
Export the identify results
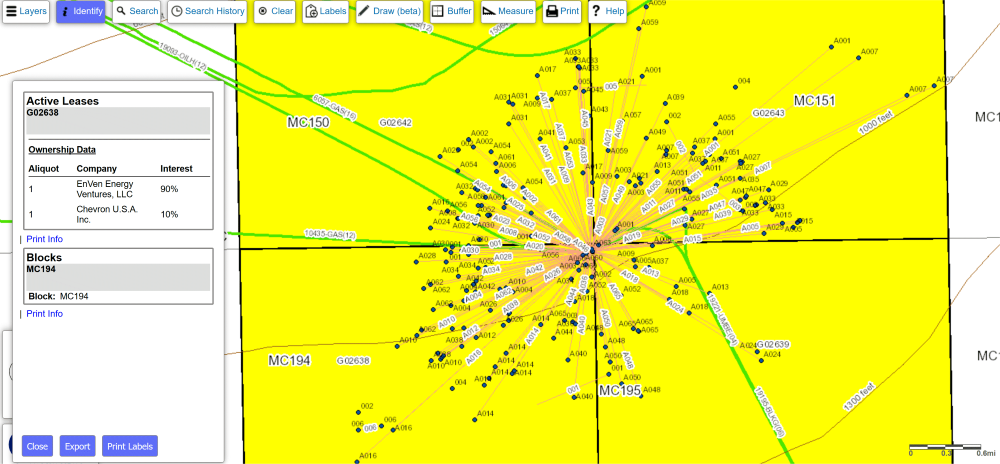(x=77, y=446)
